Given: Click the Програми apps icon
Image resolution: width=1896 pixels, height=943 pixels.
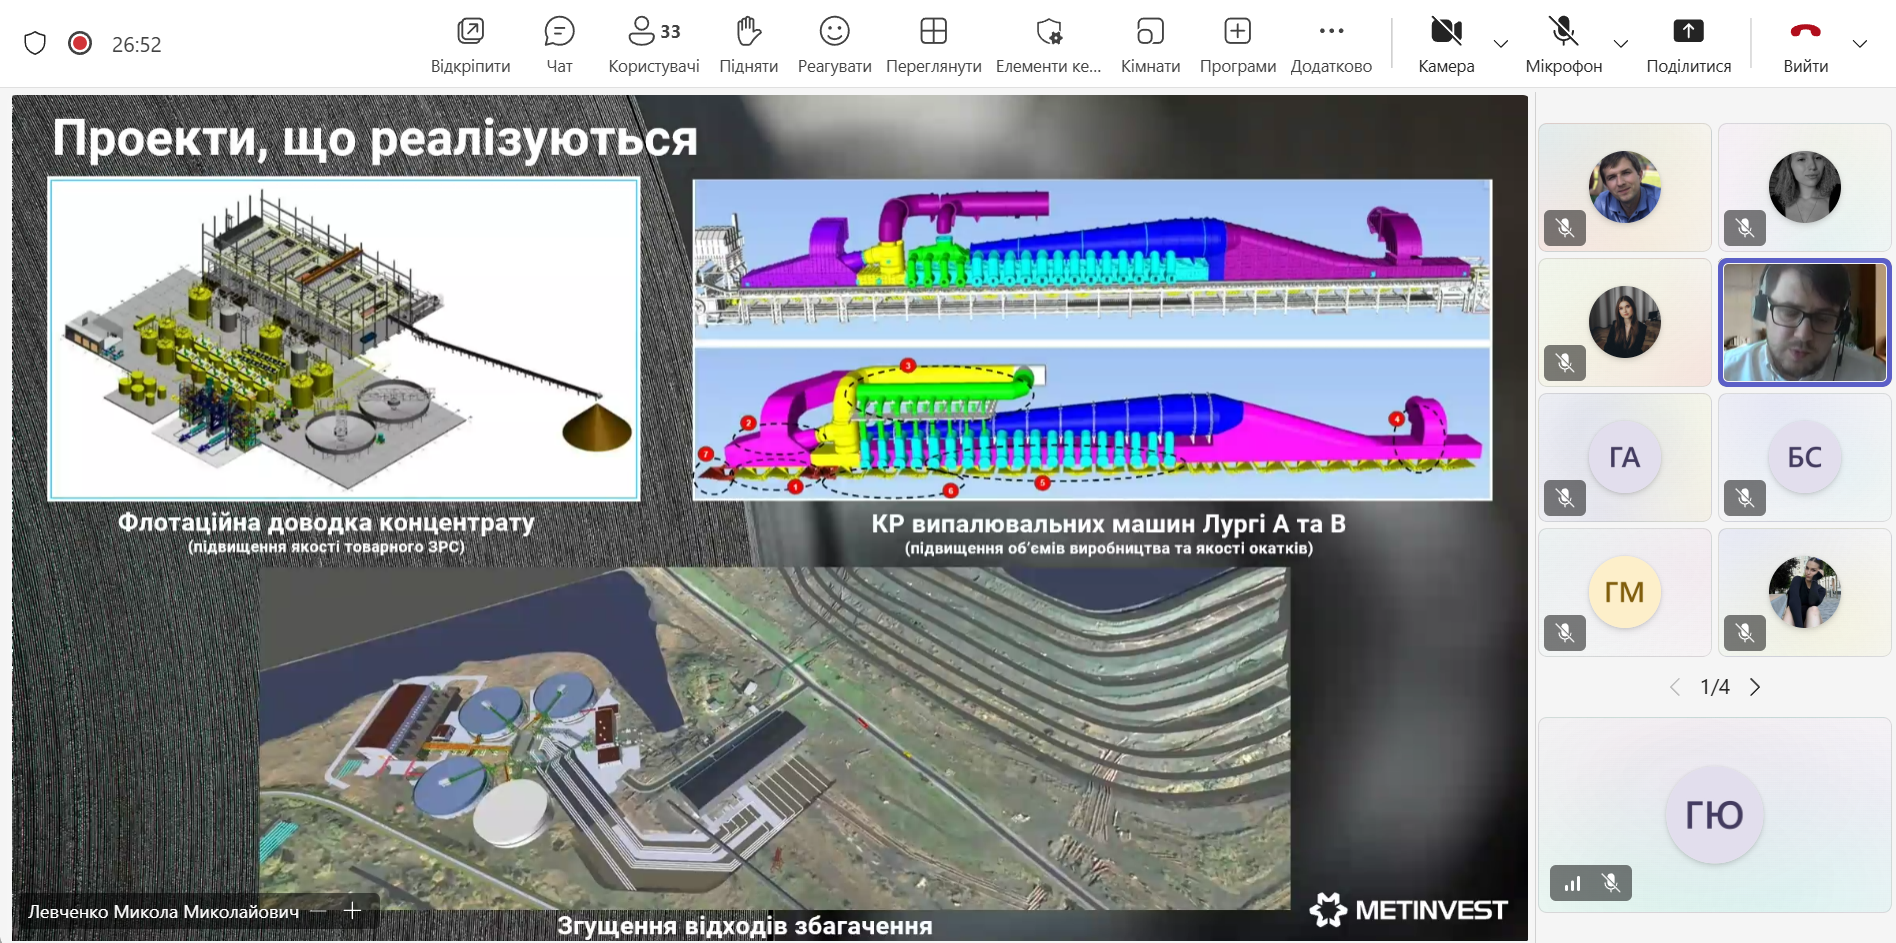Looking at the screenshot, I should [1237, 44].
